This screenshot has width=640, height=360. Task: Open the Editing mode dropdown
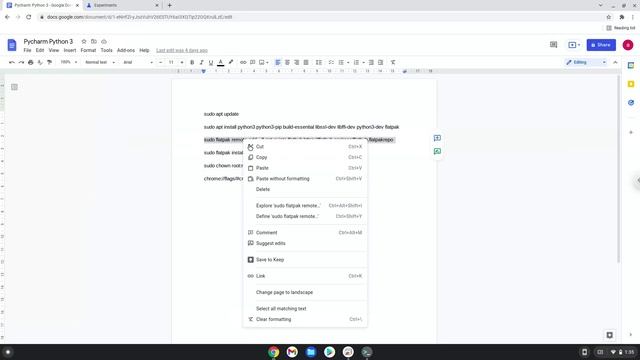coord(586,62)
